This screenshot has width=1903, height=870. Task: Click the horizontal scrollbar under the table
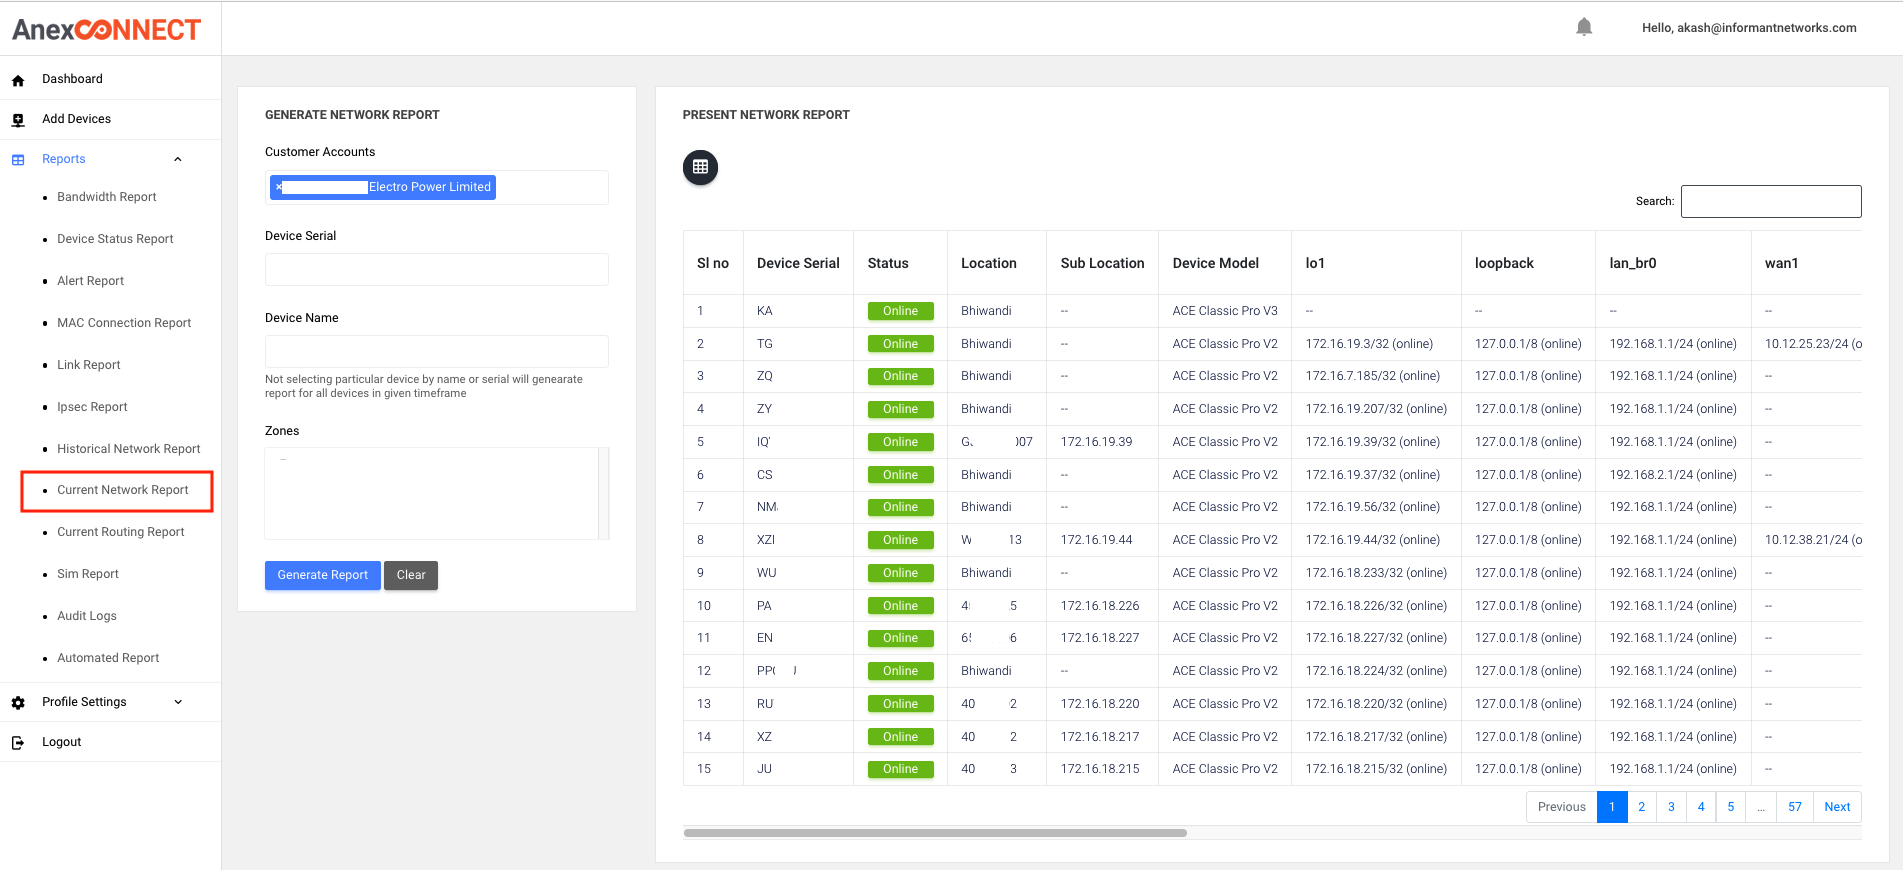(x=935, y=832)
